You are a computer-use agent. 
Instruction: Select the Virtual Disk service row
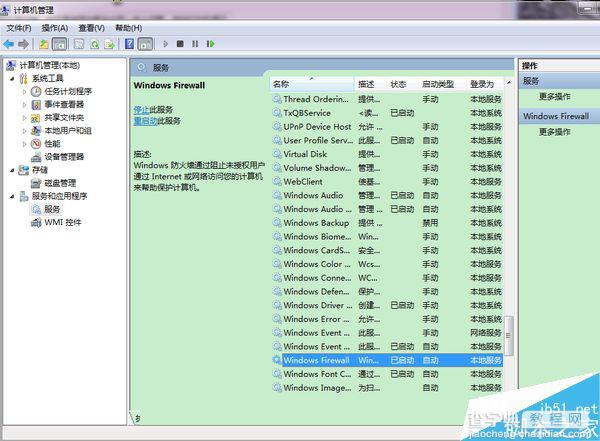(x=387, y=154)
